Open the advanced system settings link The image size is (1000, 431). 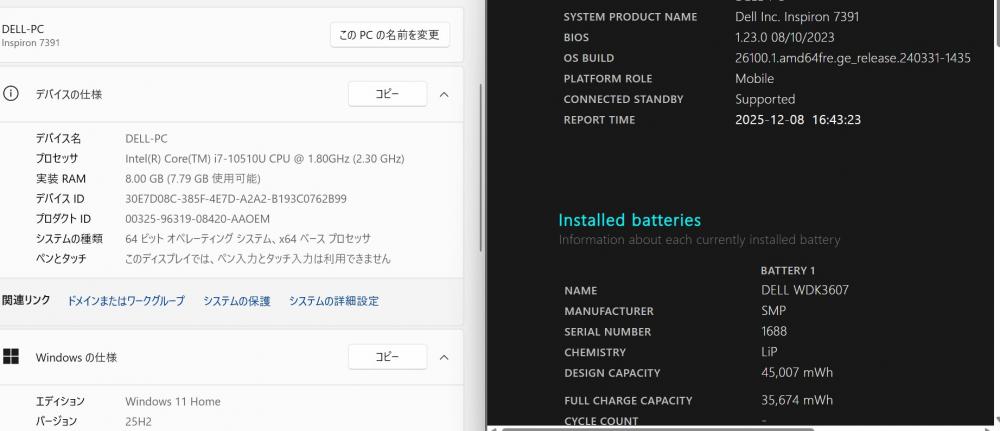pos(334,301)
